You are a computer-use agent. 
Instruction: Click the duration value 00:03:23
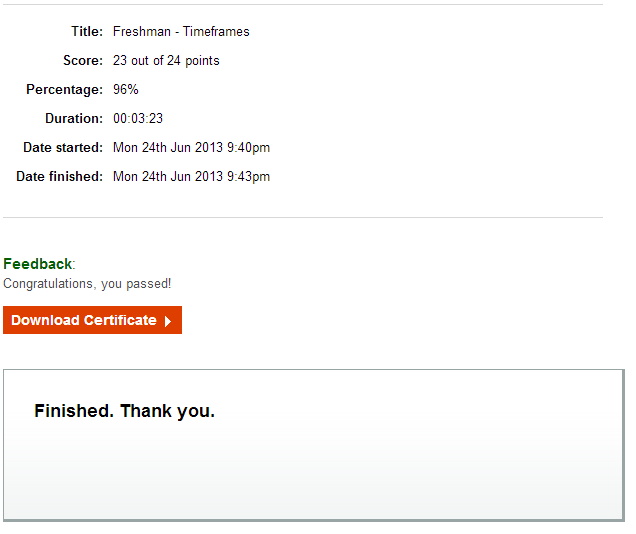point(138,118)
